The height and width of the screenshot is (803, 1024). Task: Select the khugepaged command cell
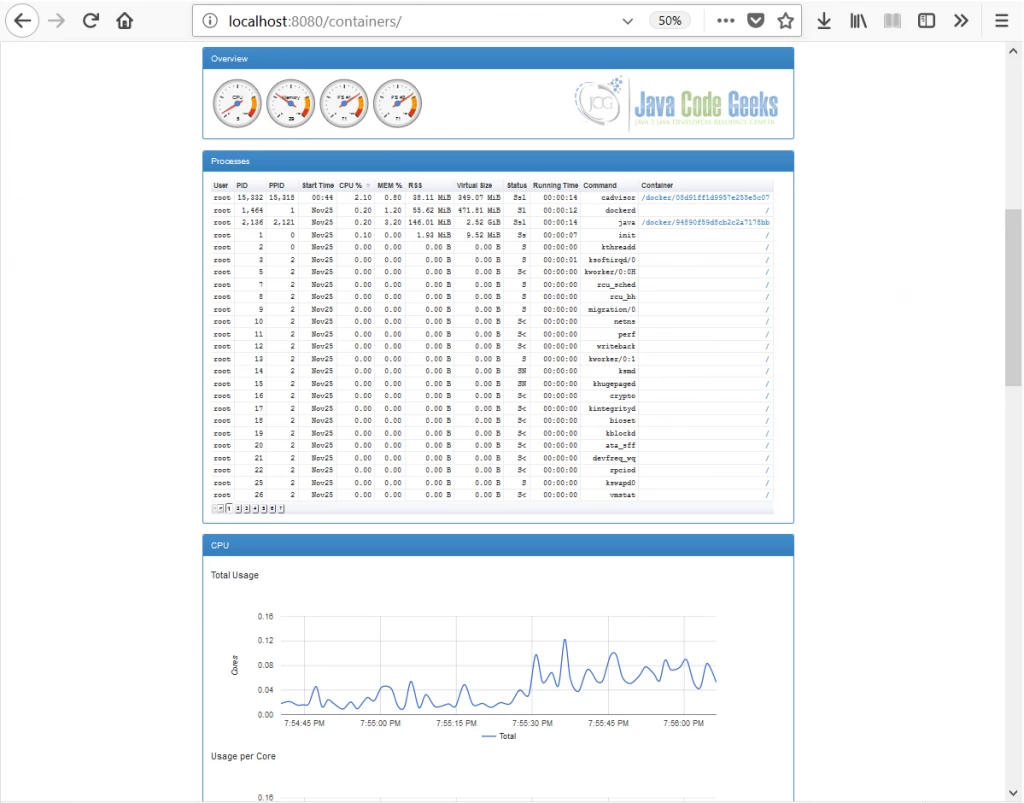coord(614,384)
